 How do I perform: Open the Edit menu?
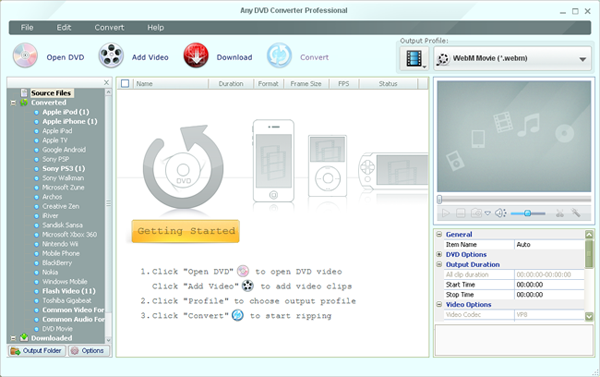tap(64, 28)
